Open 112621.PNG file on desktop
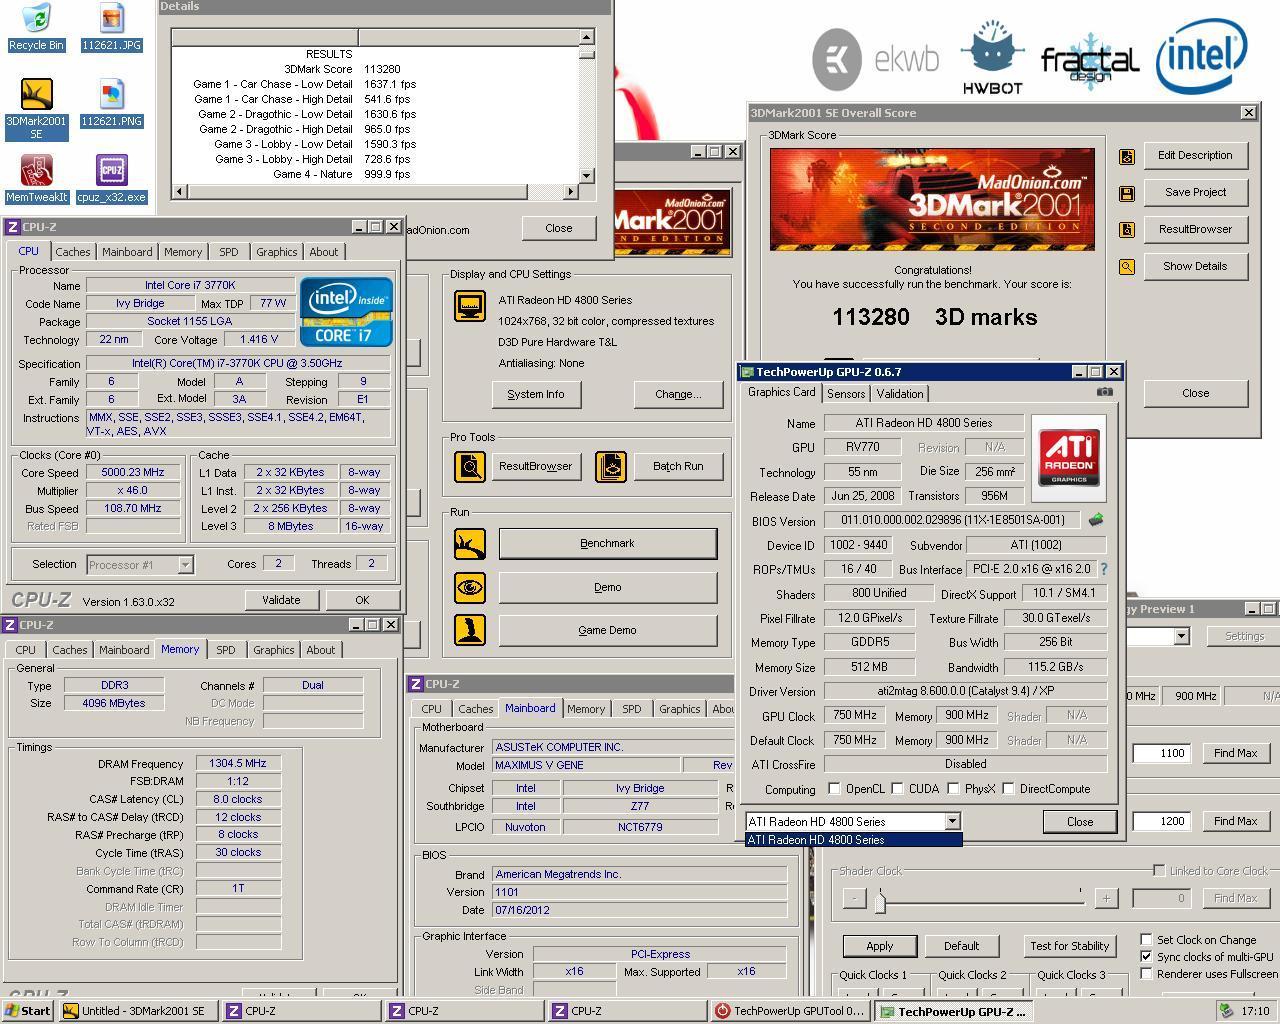The image size is (1280, 1024). pyautogui.click(x=111, y=102)
